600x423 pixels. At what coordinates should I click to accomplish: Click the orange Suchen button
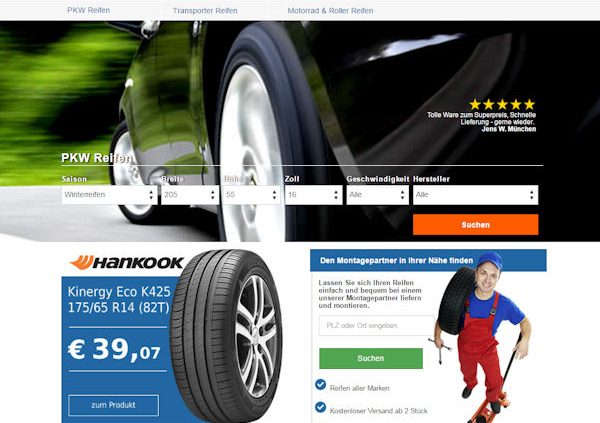click(x=475, y=225)
